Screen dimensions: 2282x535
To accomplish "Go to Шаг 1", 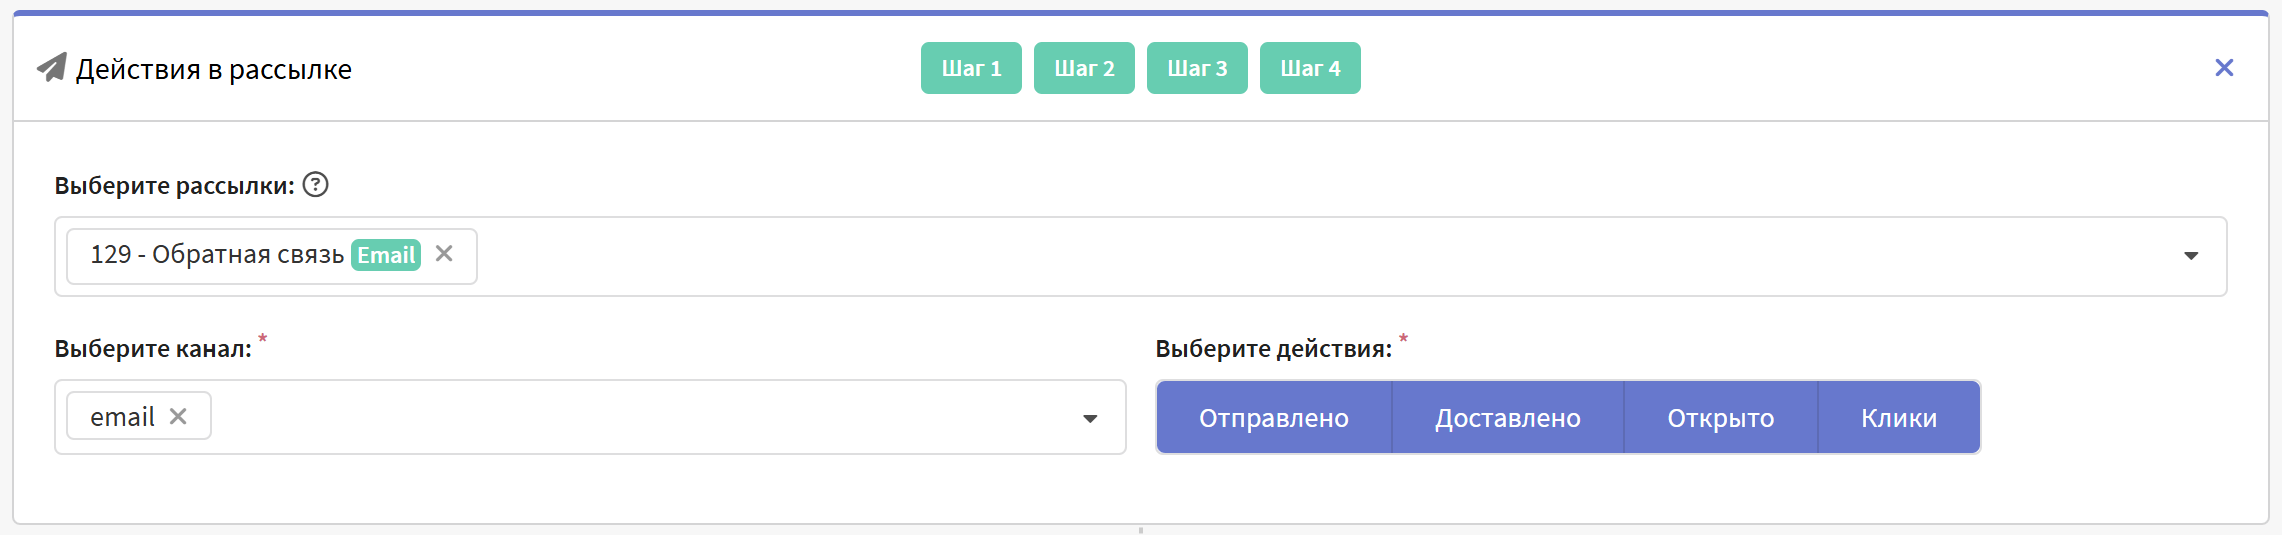I will 971,69.
